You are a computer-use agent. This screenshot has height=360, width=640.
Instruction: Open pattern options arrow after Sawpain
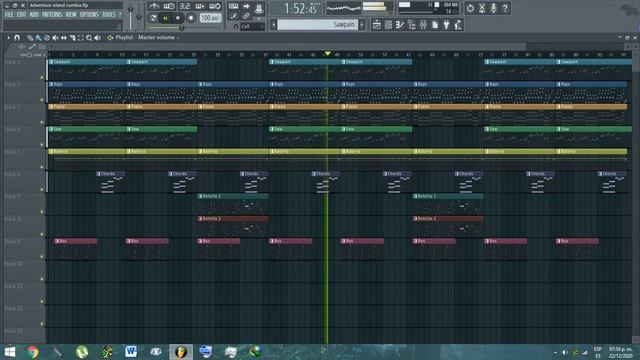tap(362, 24)
